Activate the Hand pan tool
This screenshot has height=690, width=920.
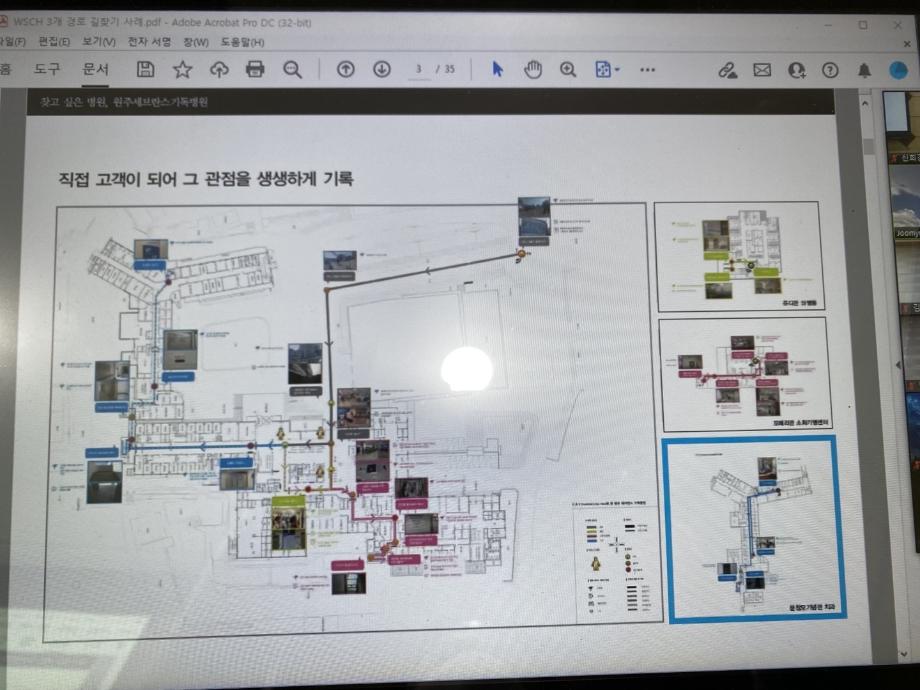click(533, 69)
